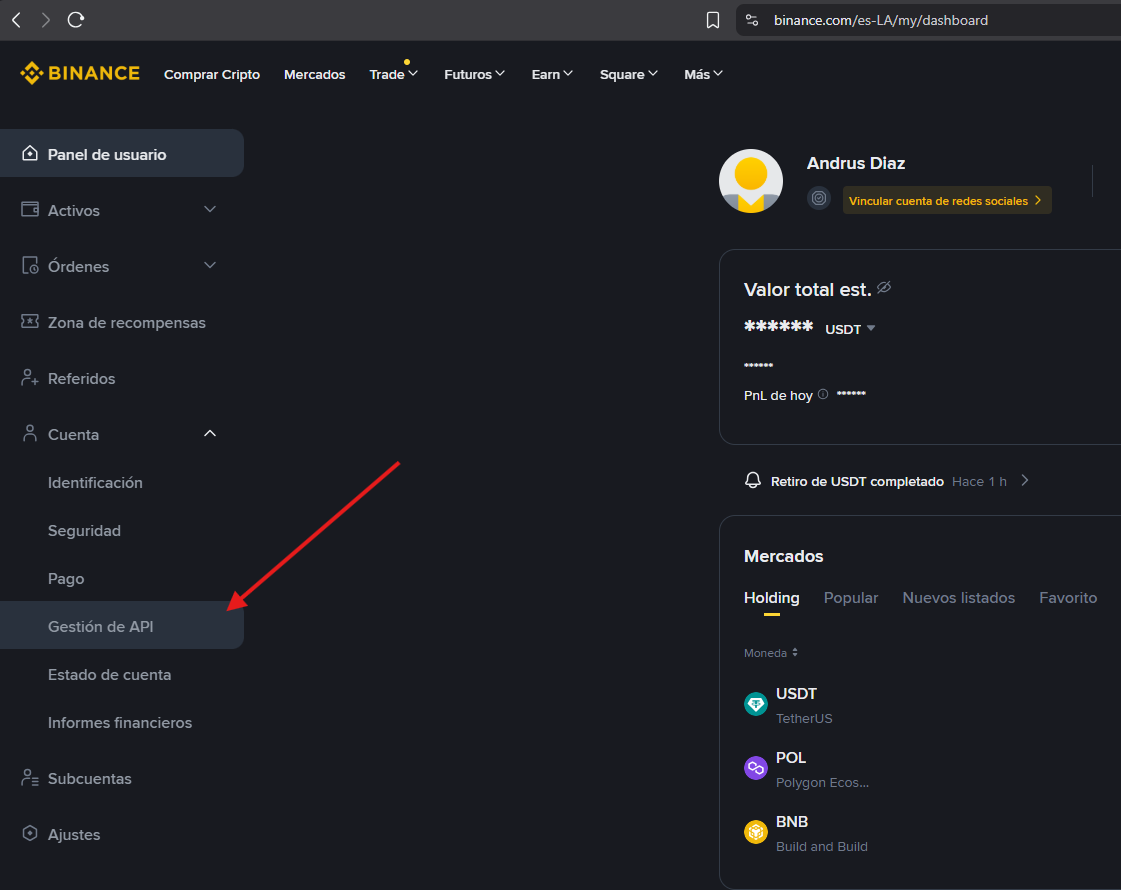Click the BNB coin icon
The width and height of the screenshot is (1121, 890).
[756, 832]
